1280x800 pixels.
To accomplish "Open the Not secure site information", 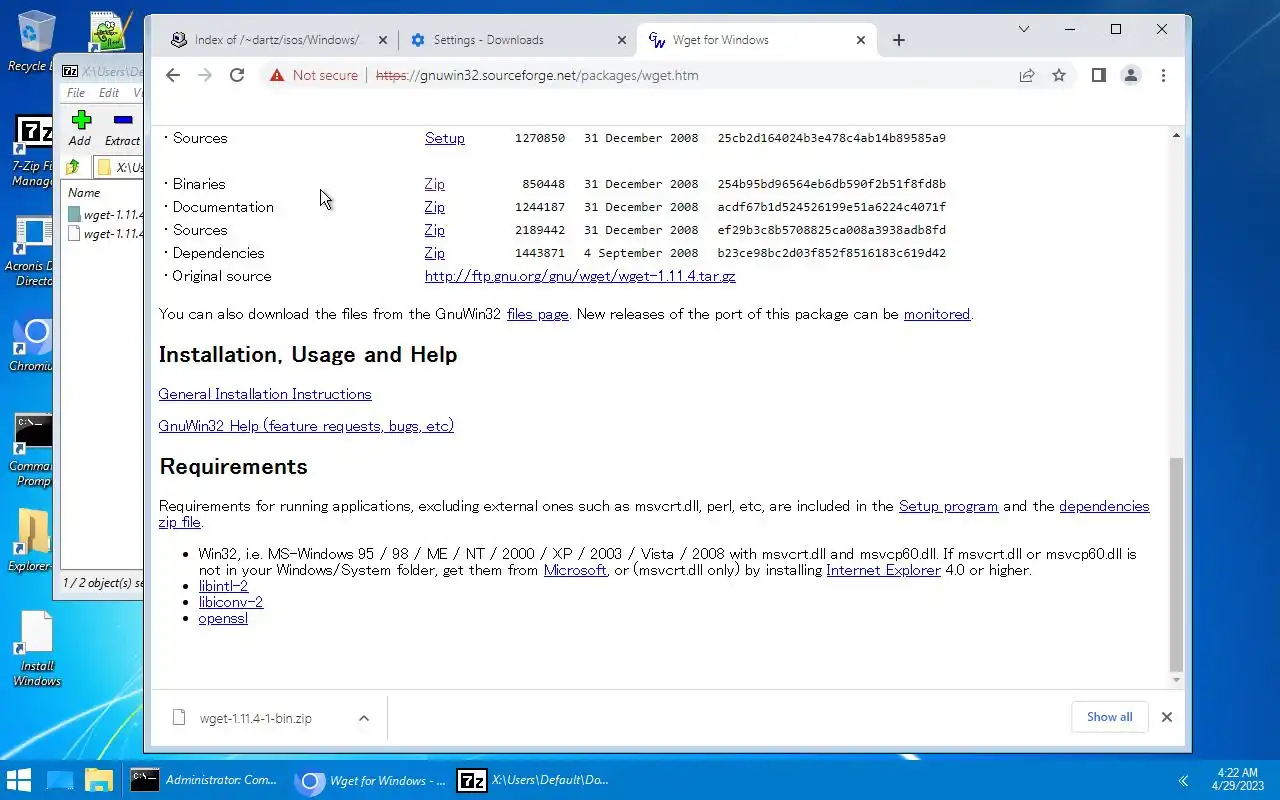I will click(313, 75).
